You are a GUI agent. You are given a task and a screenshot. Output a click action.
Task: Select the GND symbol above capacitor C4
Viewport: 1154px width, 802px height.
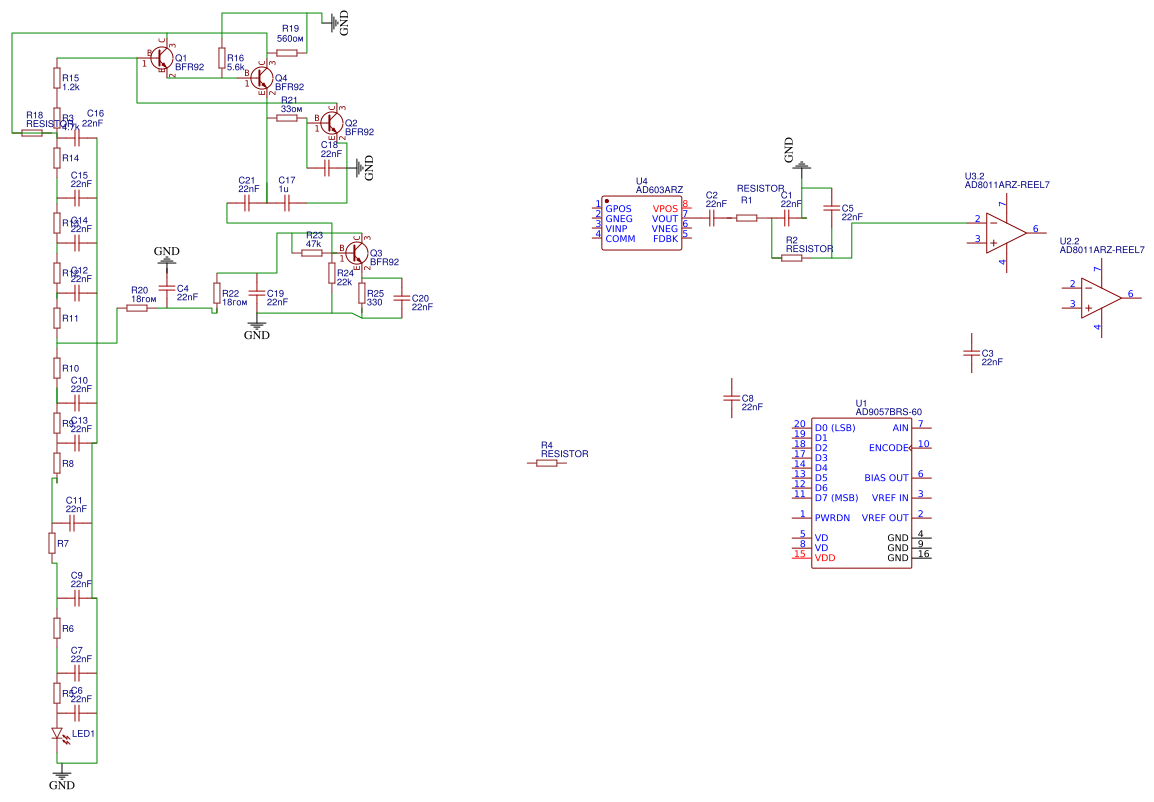[166, 261]
